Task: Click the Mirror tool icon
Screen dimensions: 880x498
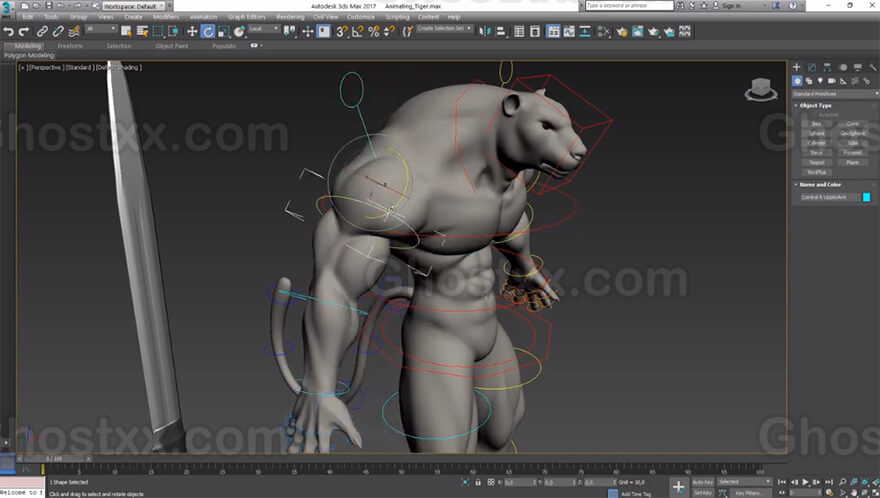Action: (x=484, y=31)
